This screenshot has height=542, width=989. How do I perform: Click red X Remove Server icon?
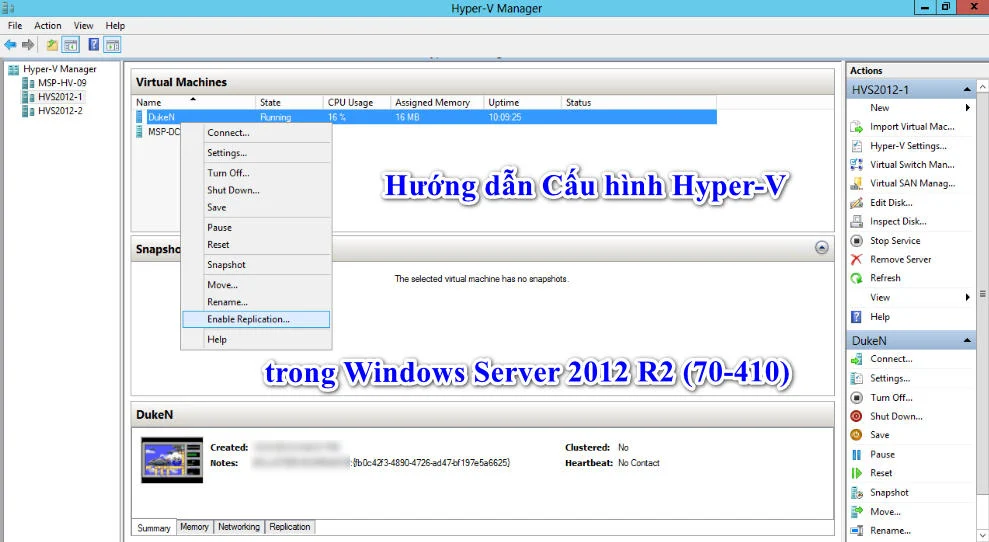[x=856, y=259]
